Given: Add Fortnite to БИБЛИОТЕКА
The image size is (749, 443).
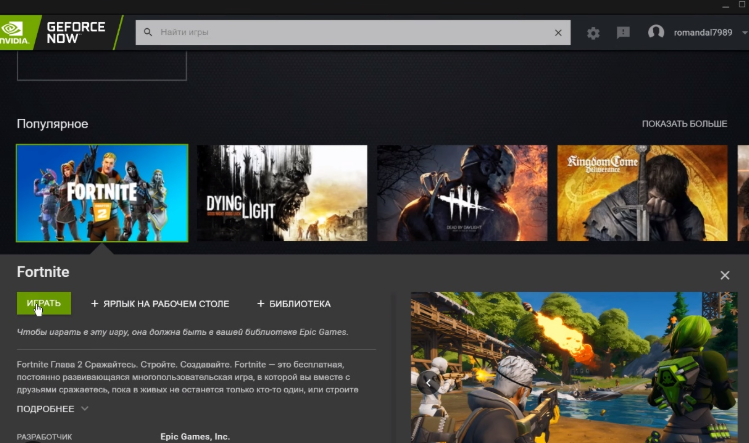Looking at the screenshot, I should tap(294, 304).
